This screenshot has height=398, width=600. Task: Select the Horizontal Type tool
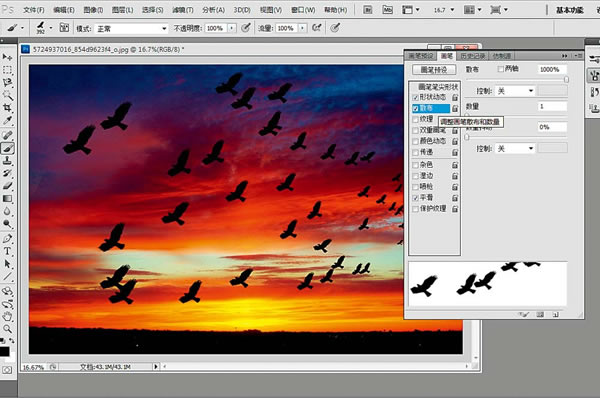[x=7, y=251]
